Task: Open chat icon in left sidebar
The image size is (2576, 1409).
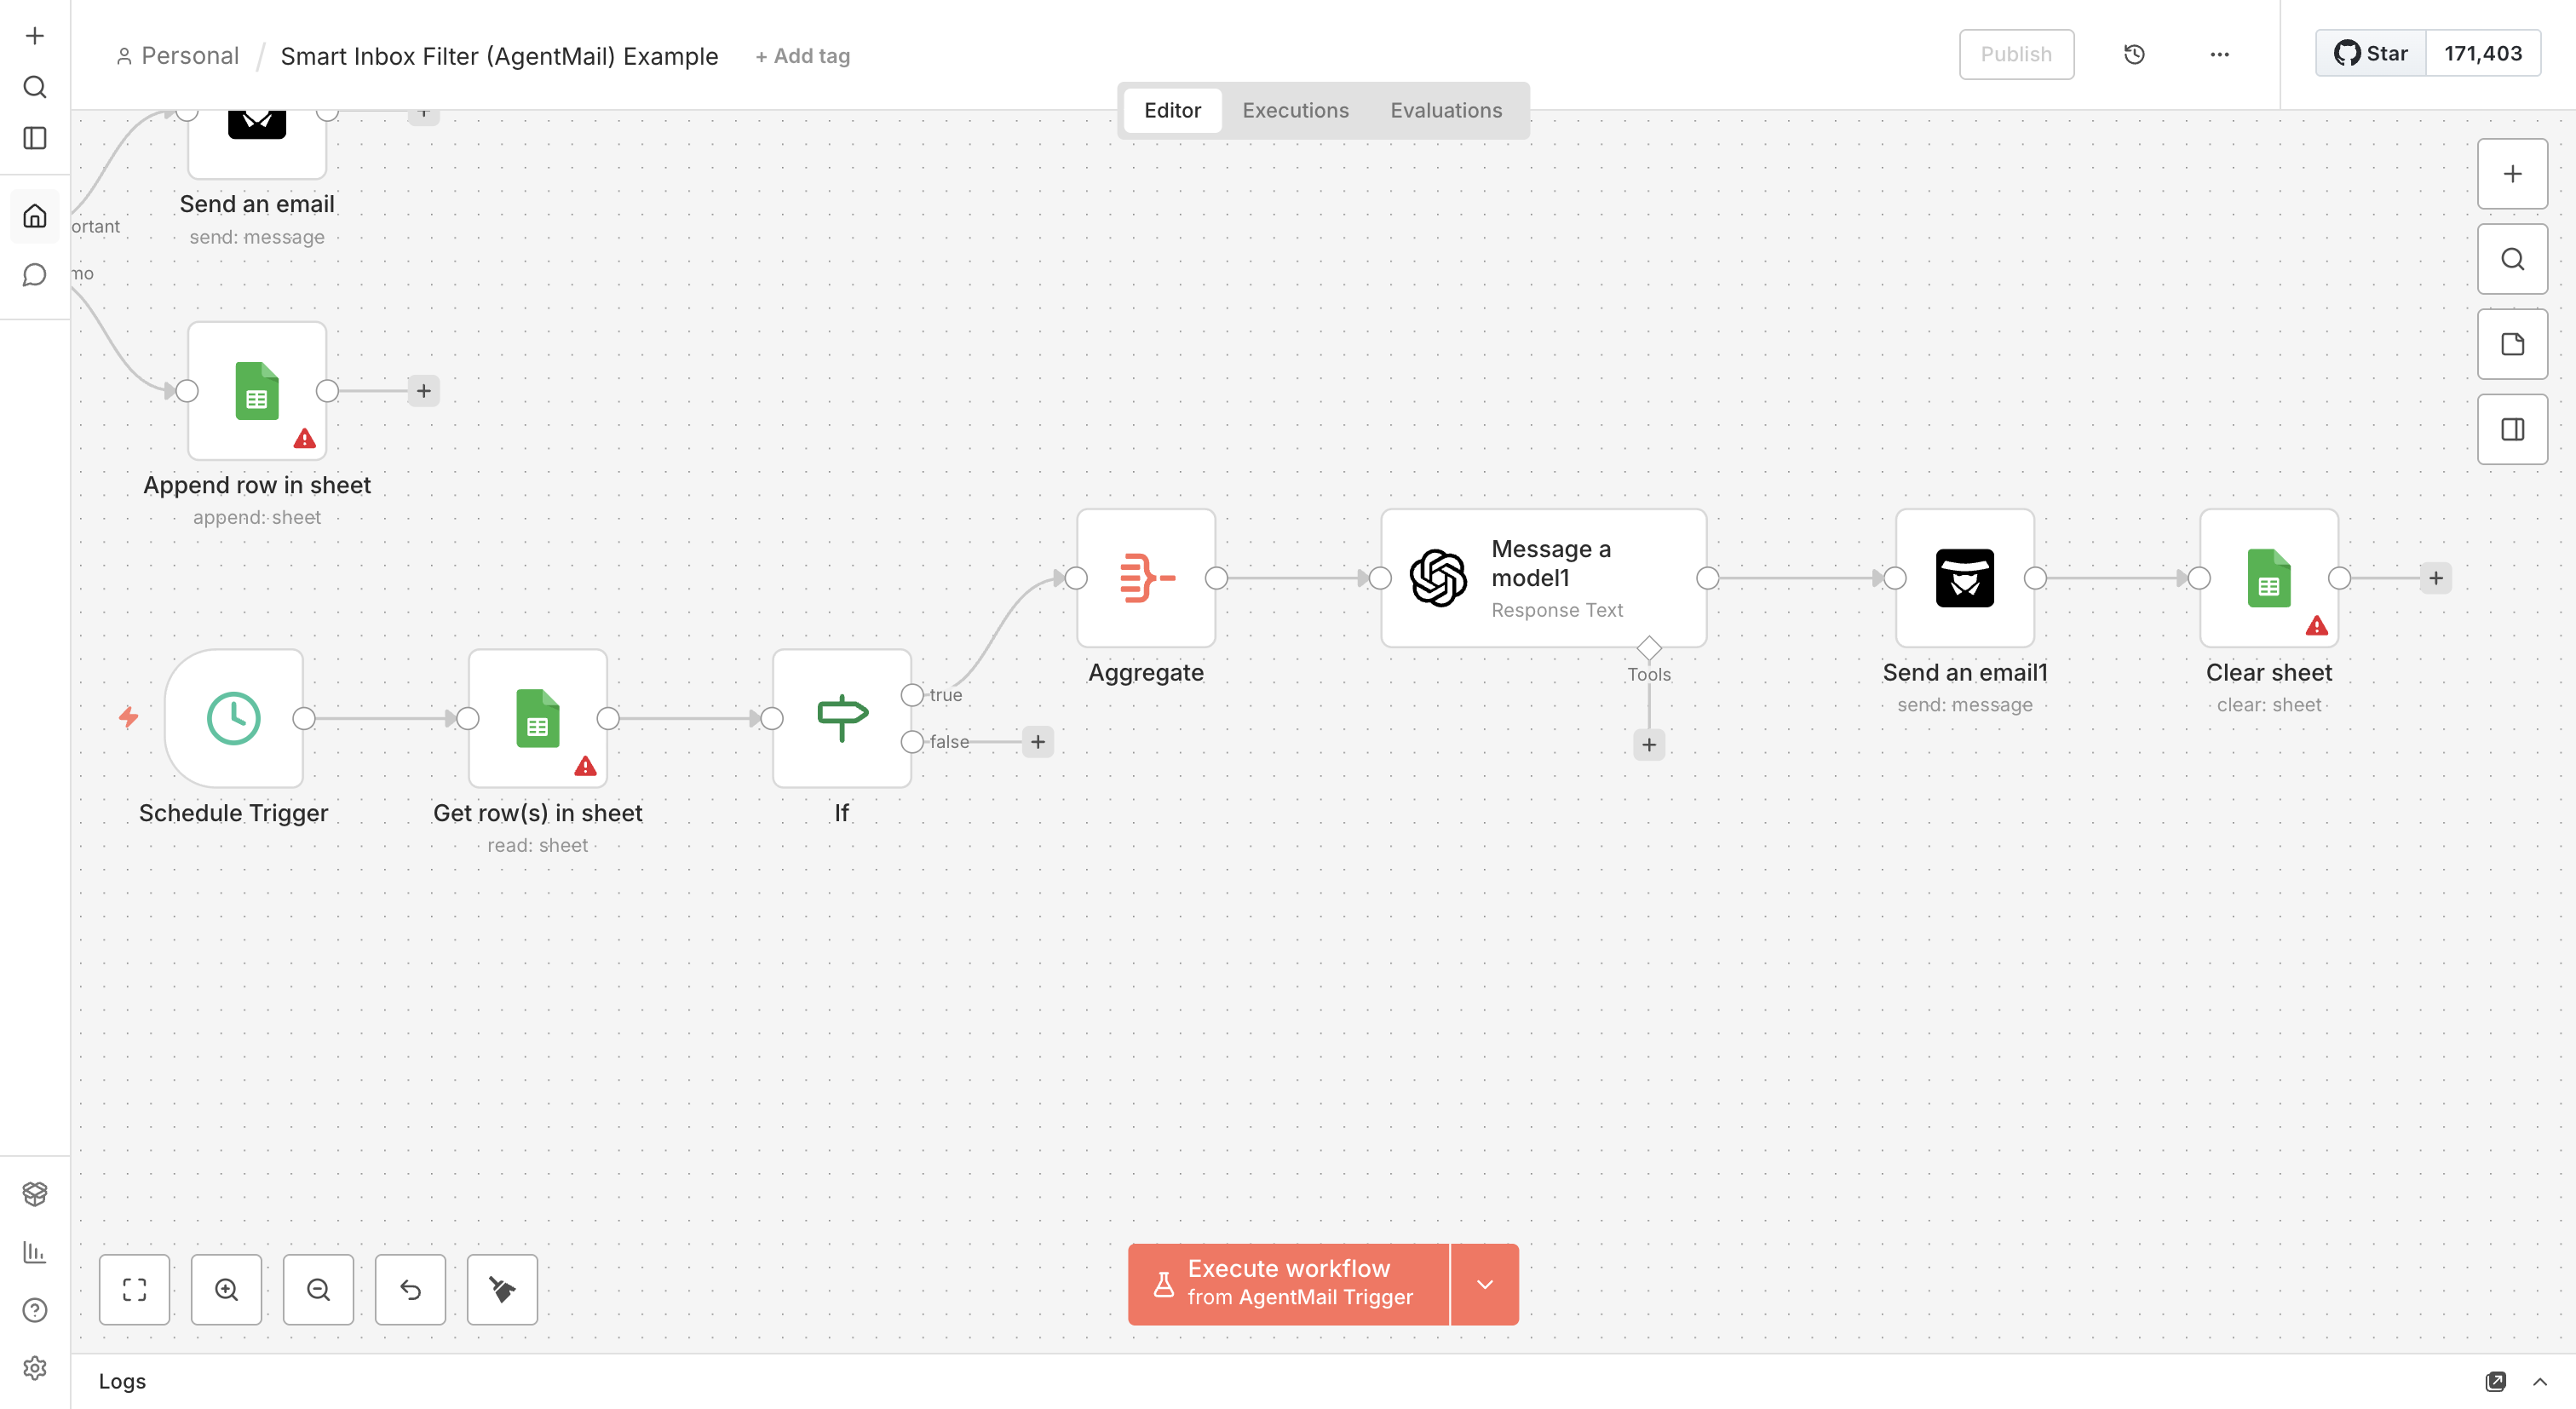Action: pos(35,275)
